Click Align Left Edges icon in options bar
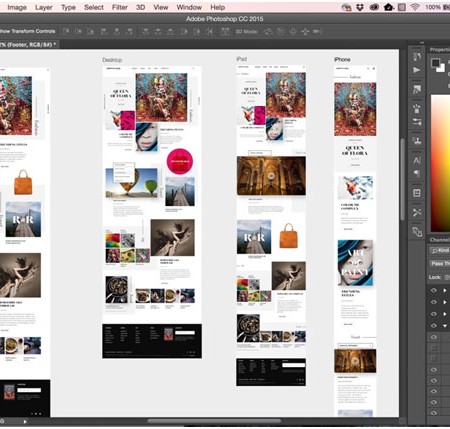The width and height of the screenshot is (450, 429). [x=104, y=32]
